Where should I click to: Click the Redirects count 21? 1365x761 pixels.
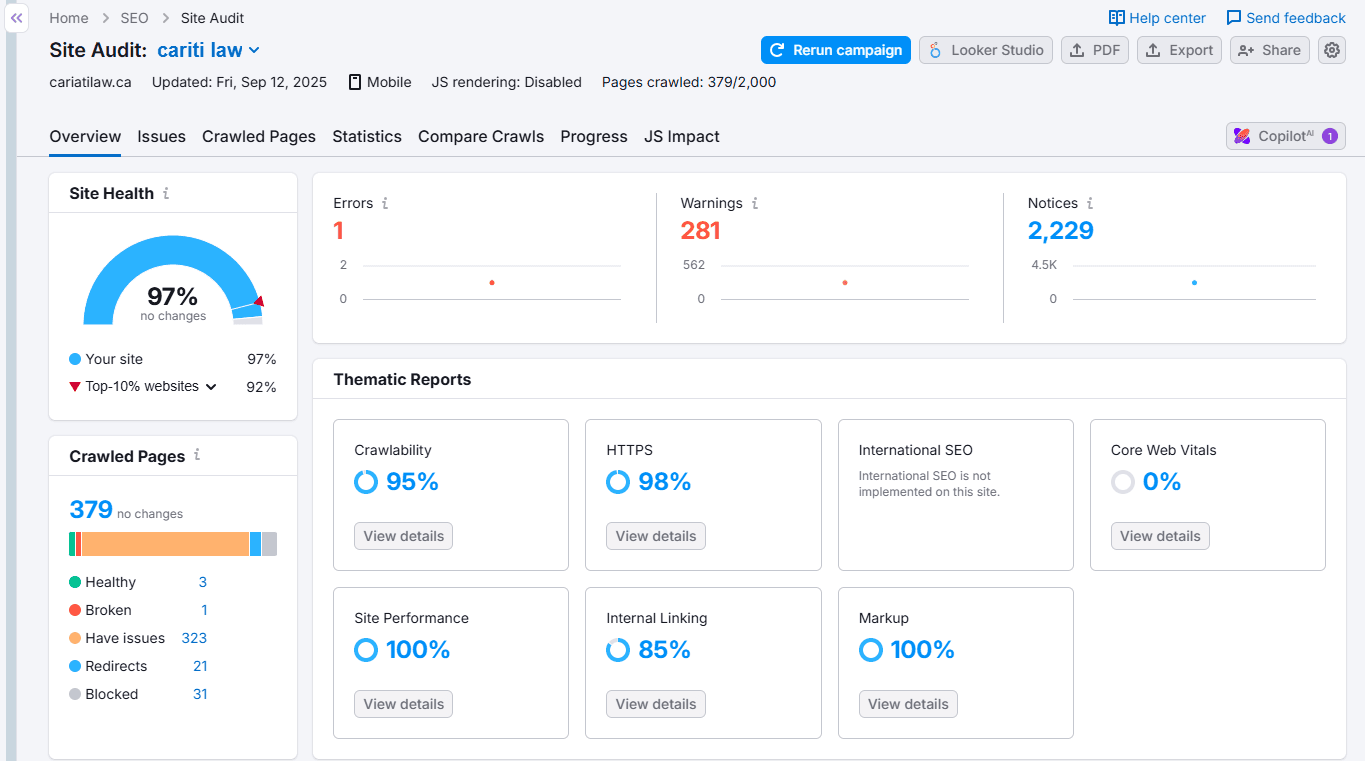[200, 666]
